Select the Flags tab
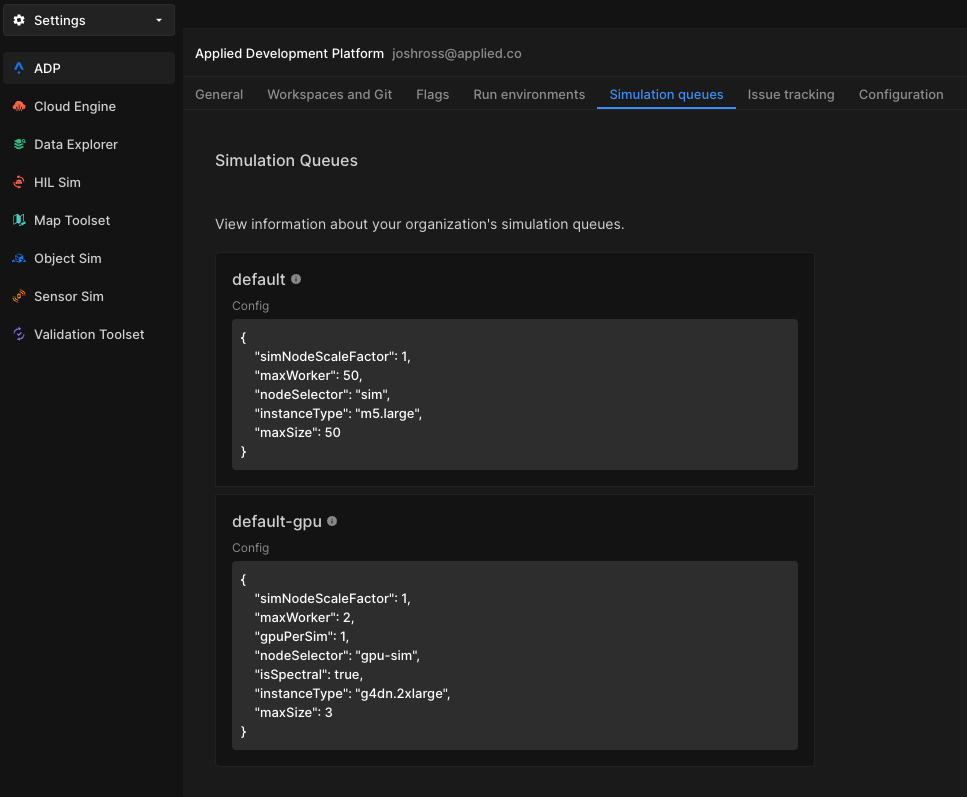The image size is (967, 797). click(432, 94)
